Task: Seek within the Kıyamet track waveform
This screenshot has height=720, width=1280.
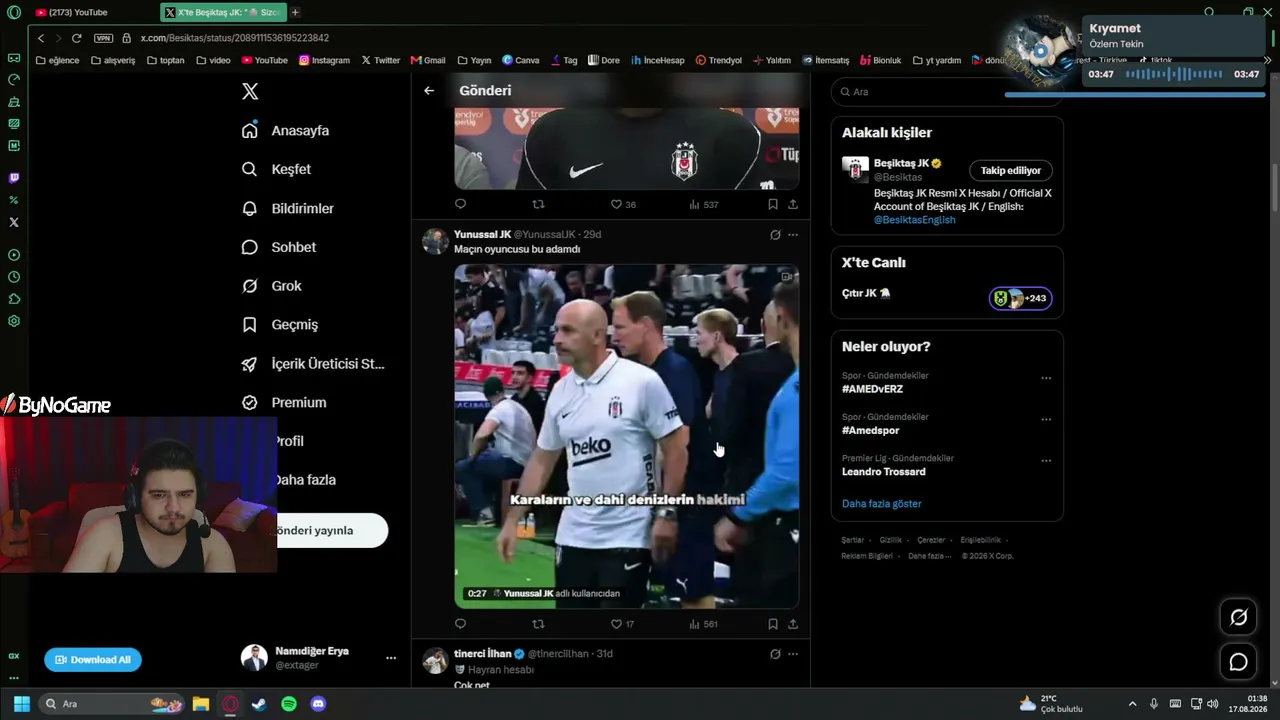Action: click(x=1174, y=74)
